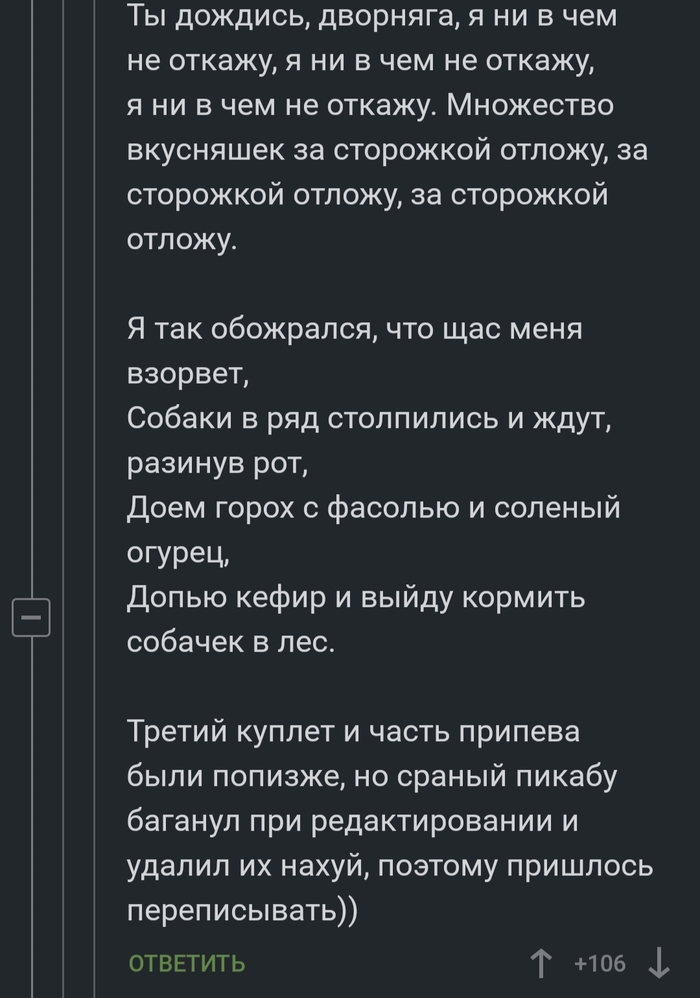This screenshot has width=700, height=998.
Task: Click the phrase "собачек в лес."
Action: [232, 643]
